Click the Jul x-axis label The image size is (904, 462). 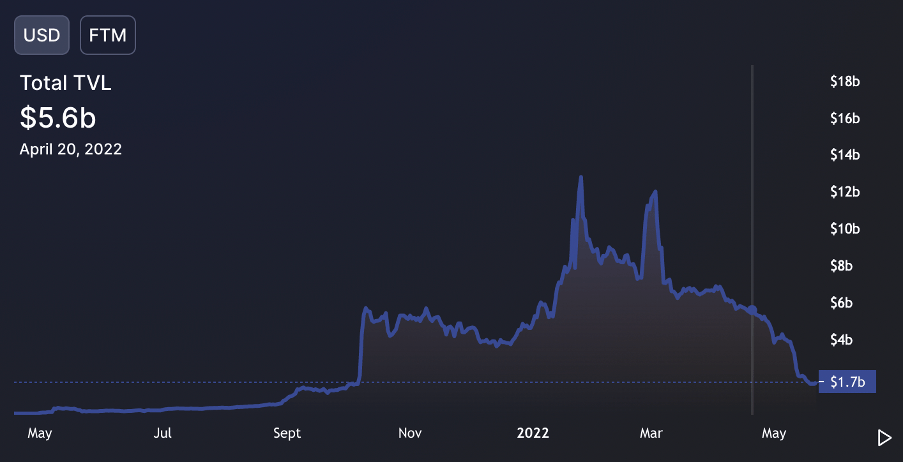[x=163, y=433]
